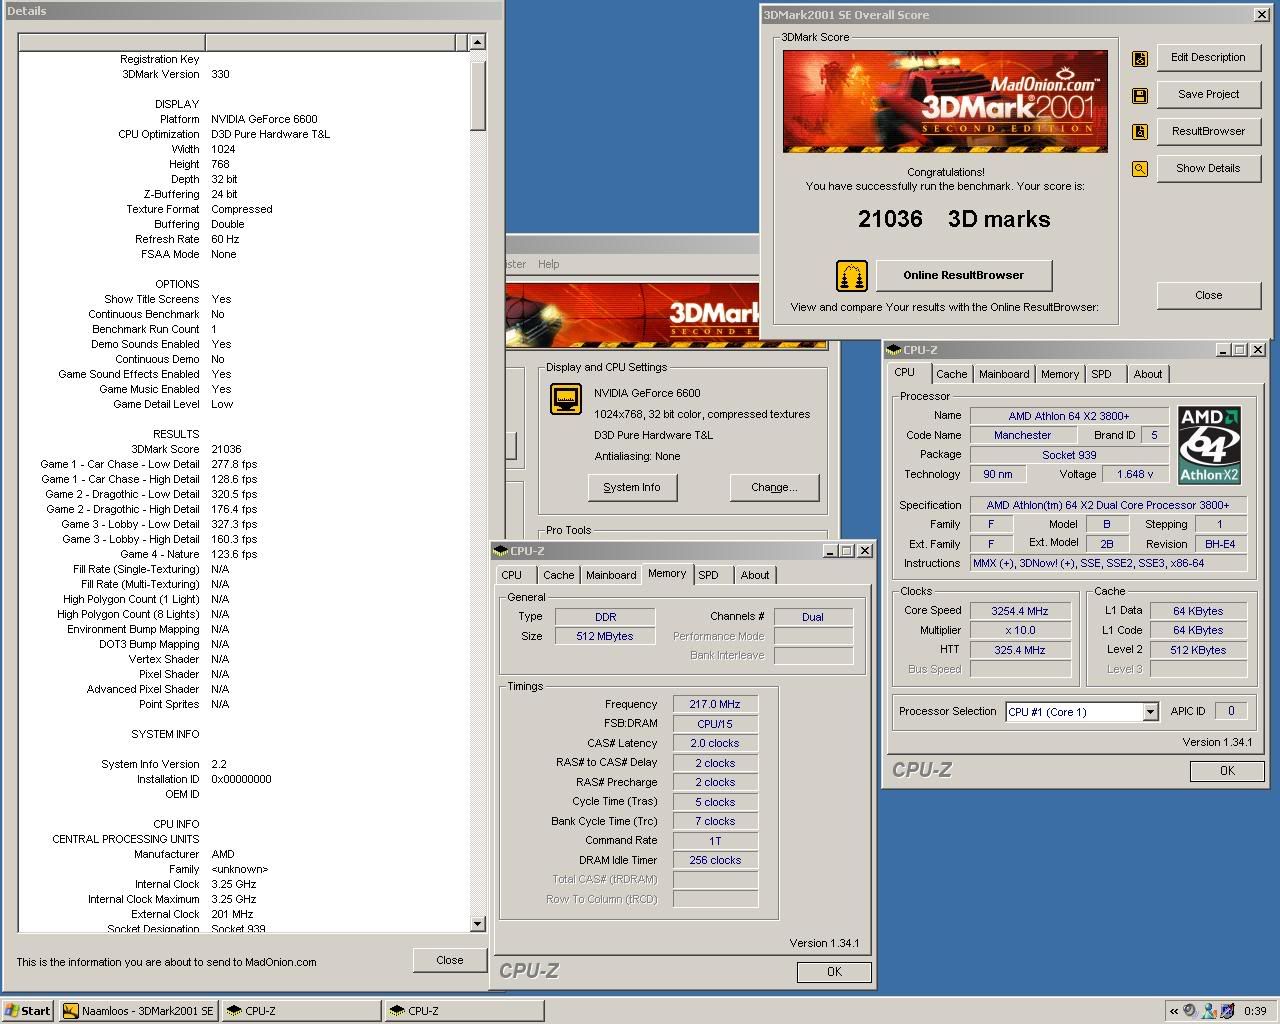
Task: Open the About tab in CPU window
Action: tap(1148, 374)
